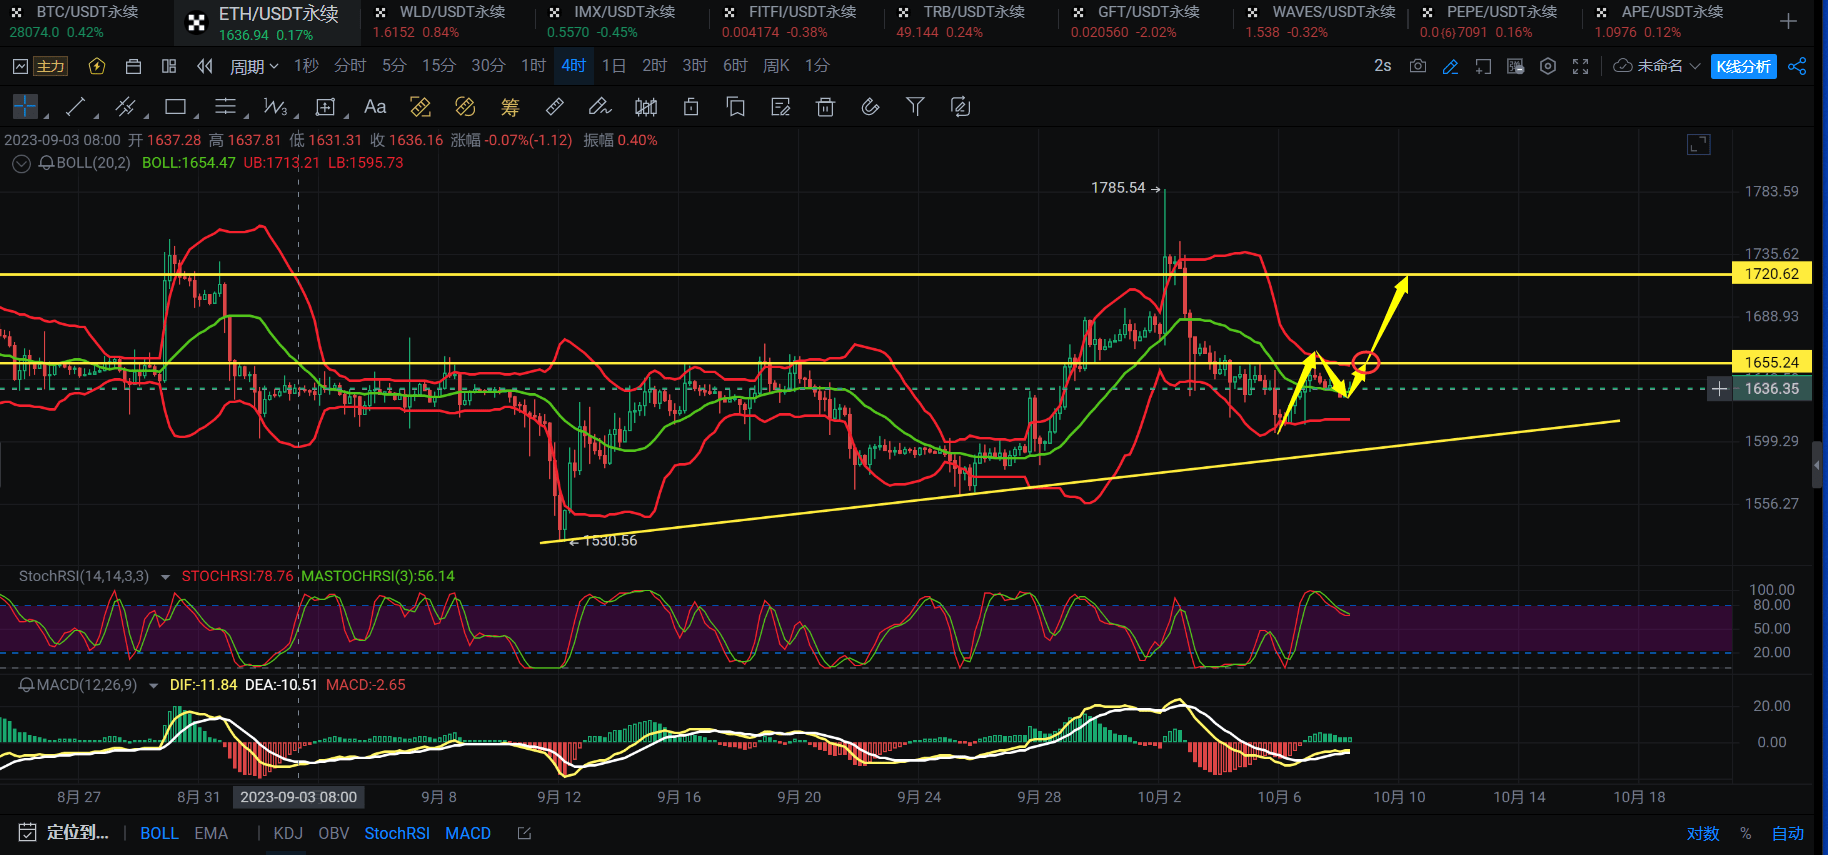Enter fullscreen mode via expand arrows icon

[x=1580, y=66]
